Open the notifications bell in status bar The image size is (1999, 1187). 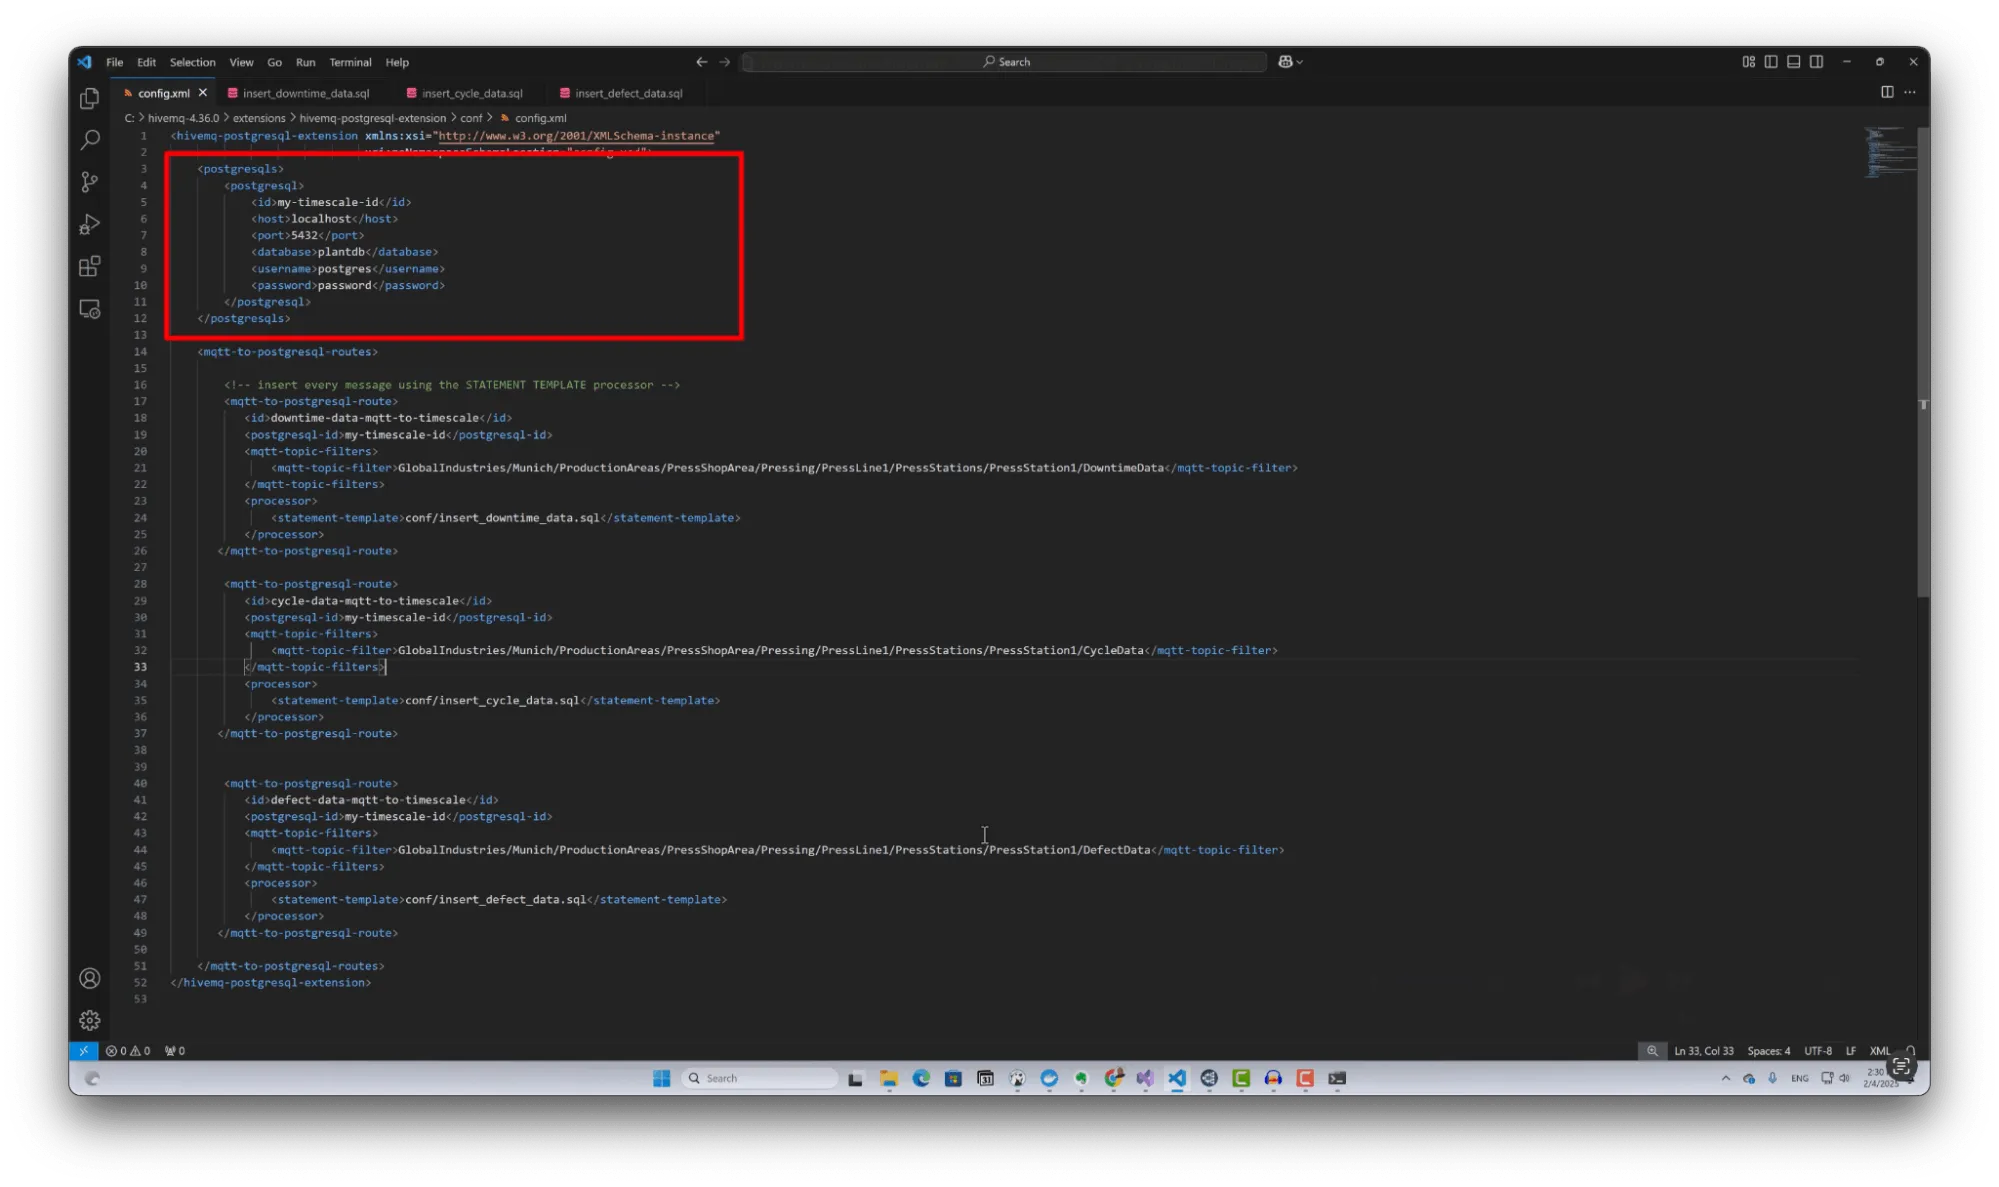pos(1910,1050)
